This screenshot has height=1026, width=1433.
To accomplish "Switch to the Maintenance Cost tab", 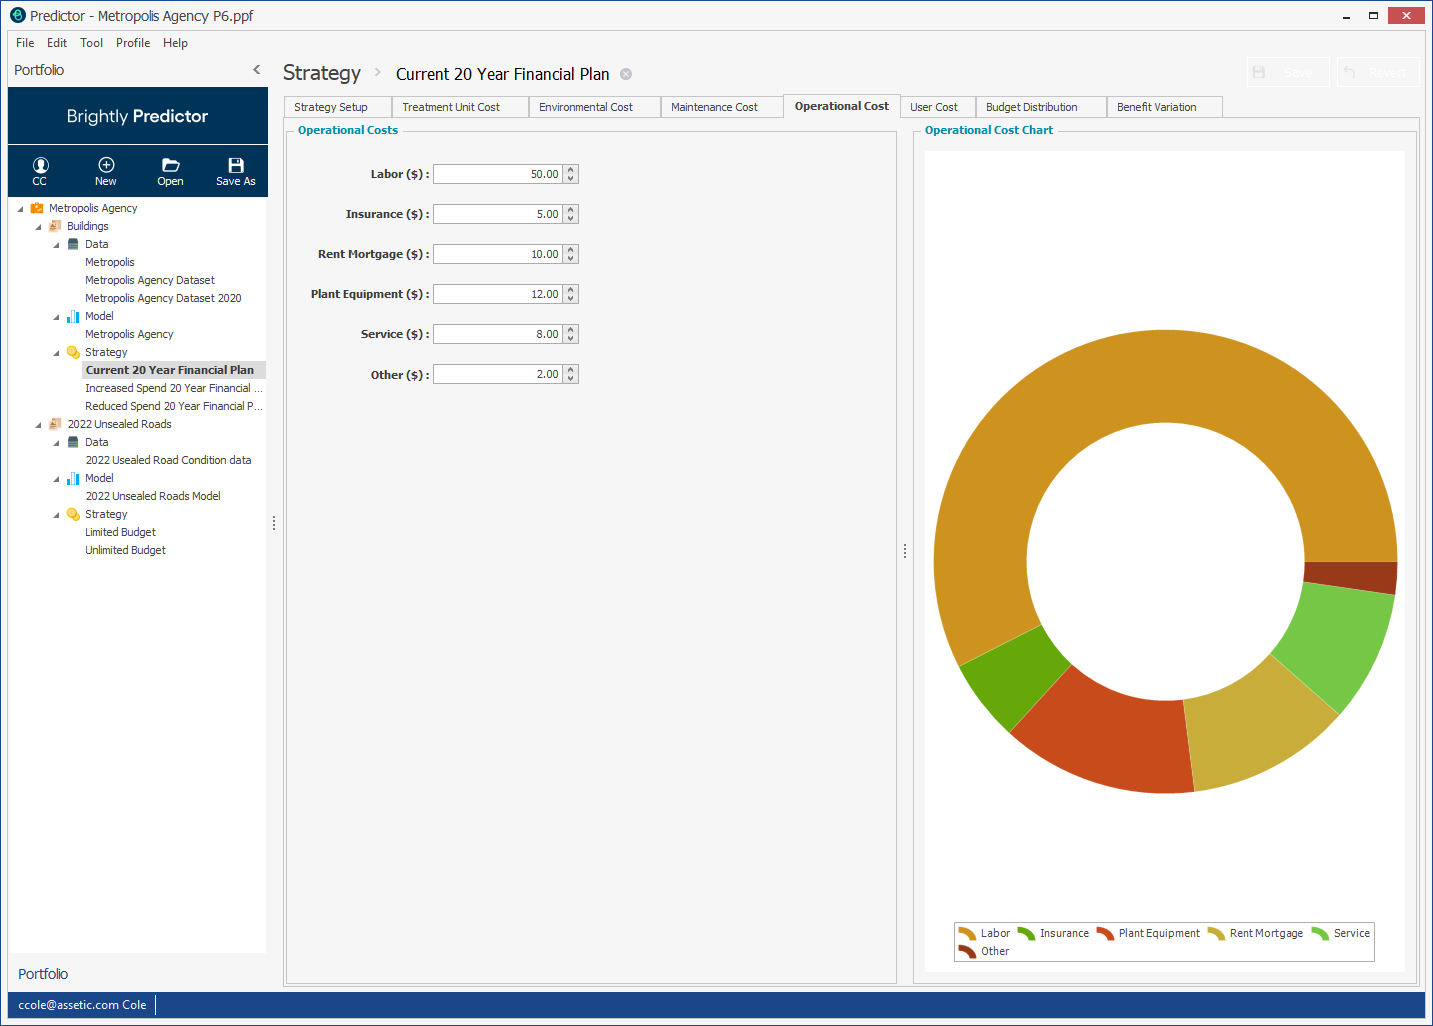I will [714, 107].
